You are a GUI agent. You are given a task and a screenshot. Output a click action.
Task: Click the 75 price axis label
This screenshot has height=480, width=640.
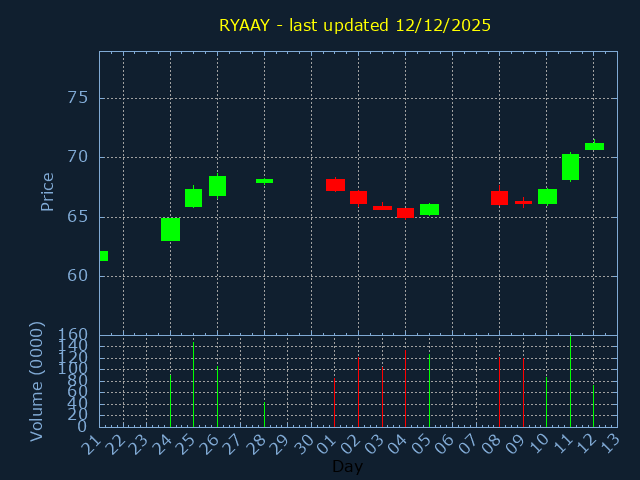(x=77, y=98)
